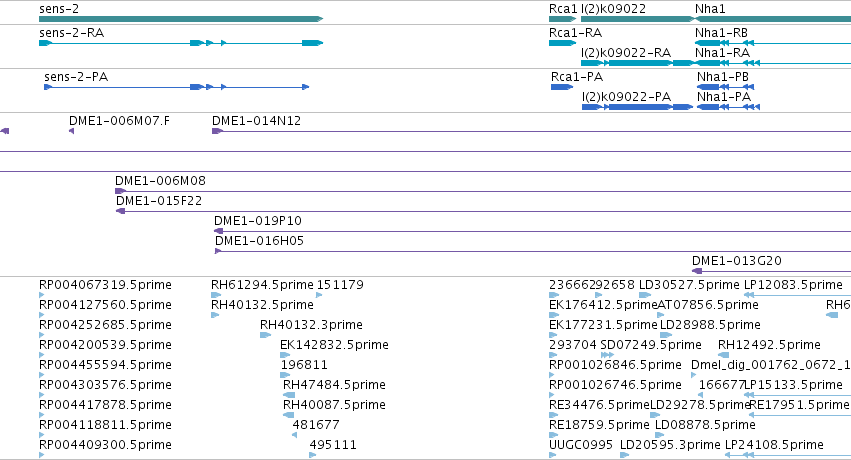Viewport: 851px width, 460px height.
Task: Select EST SD07249.5prime
Action: point(651,344)
